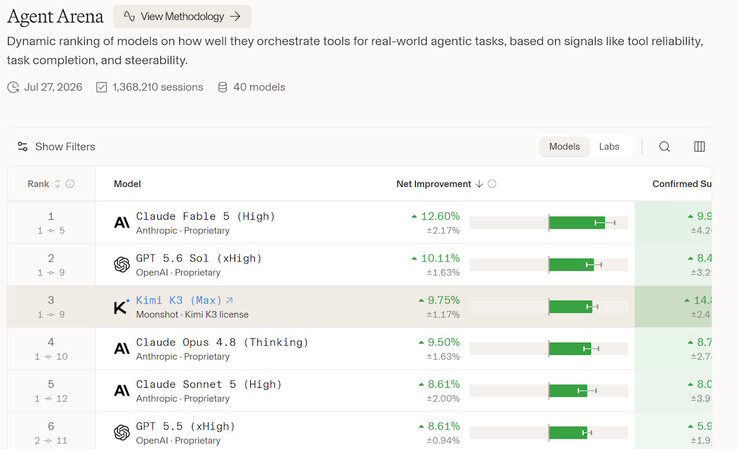738x449 pixels.
Task: Open the leaderboard search icon
Action: 665,147
